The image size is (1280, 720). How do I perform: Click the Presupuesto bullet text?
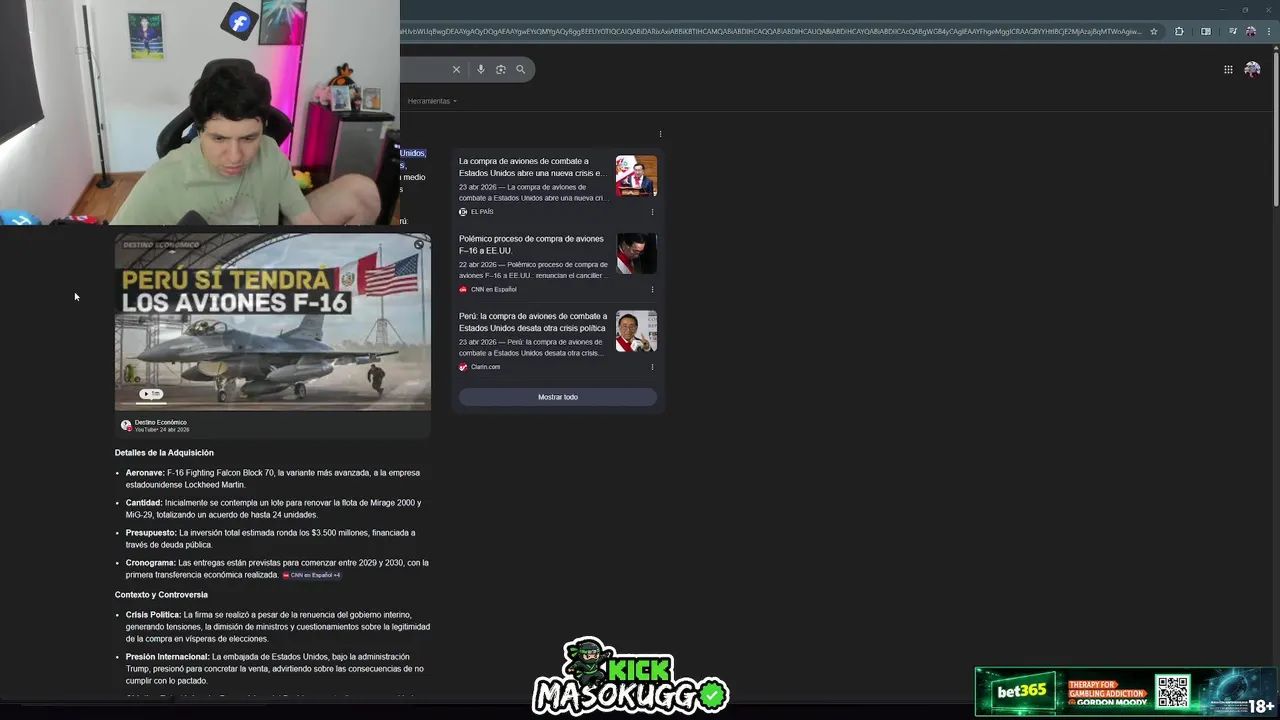click(270, 539)
